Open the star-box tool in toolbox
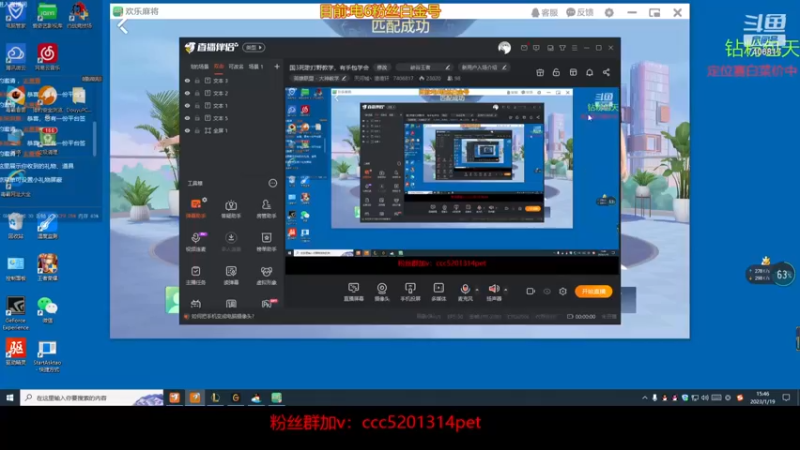This screenshot has width=800, height=450. coord(266,241)
